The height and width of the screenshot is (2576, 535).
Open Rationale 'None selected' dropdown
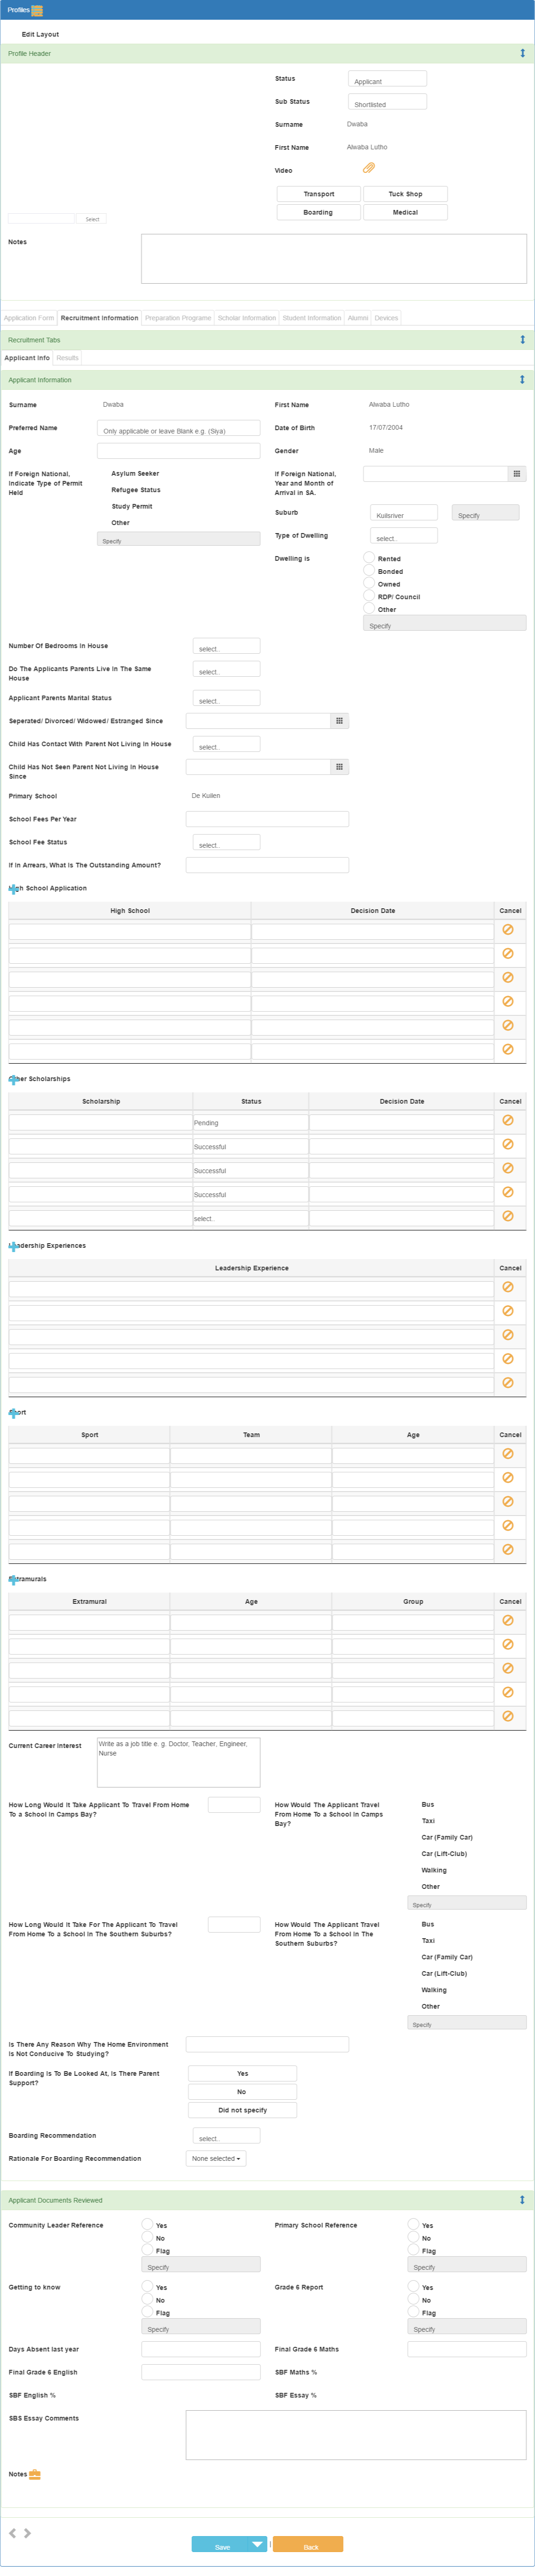point(216,2159)
